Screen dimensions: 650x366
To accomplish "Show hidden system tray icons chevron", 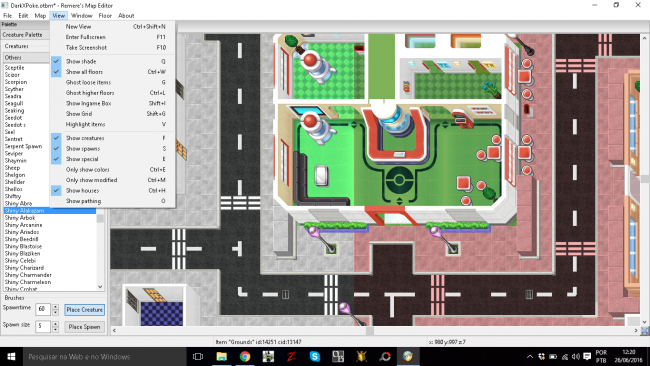I will [x=530, y=356].
